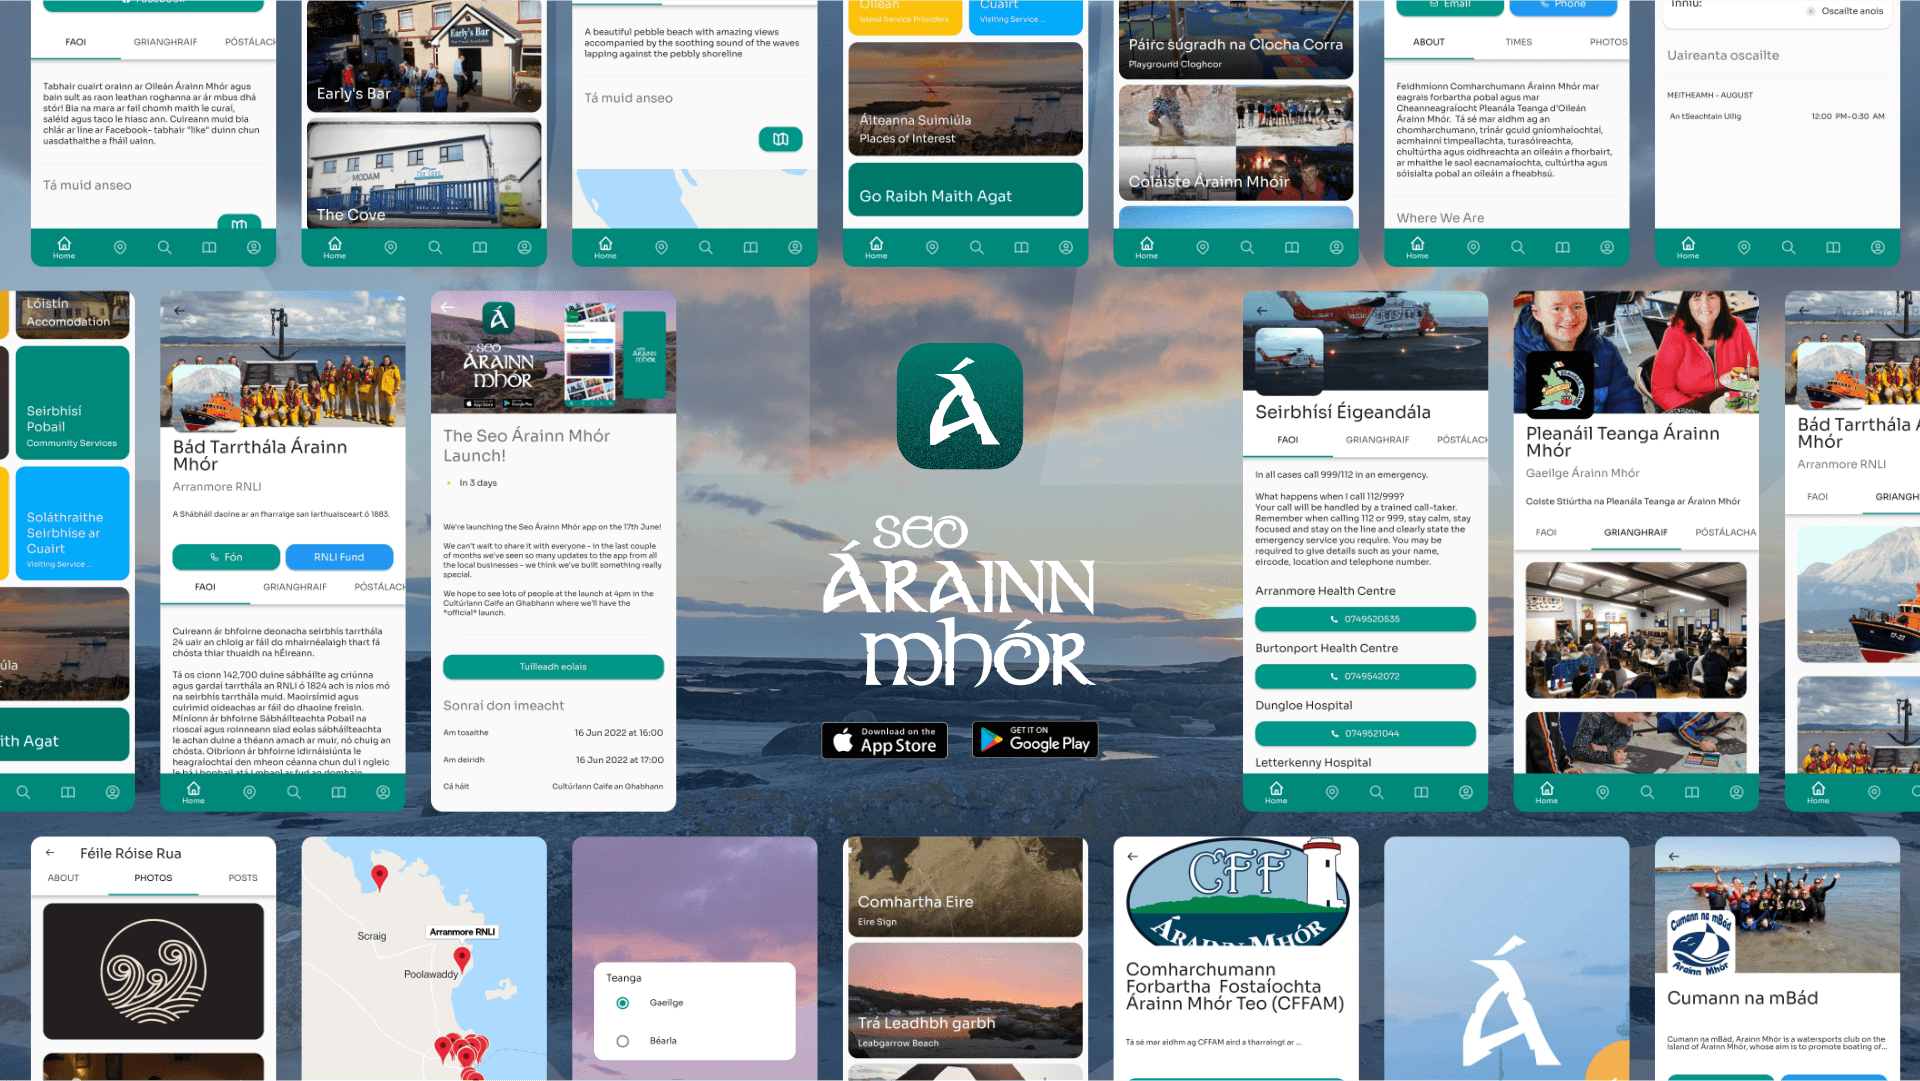Open ABOUT tab on the Email/Phone screen
The width and height of the screenshot is (1920, 1081).
pos(1428,42)
